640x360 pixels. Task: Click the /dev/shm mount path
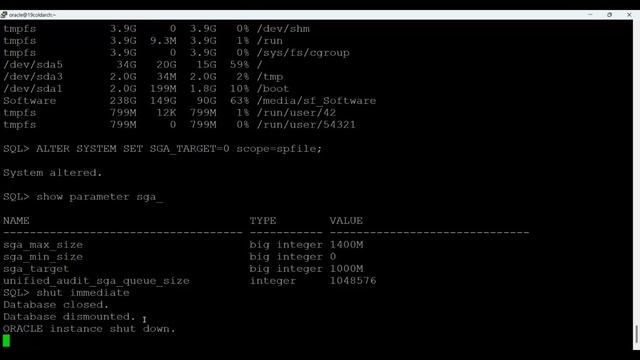pyautogui.click(x=283, y=29)
